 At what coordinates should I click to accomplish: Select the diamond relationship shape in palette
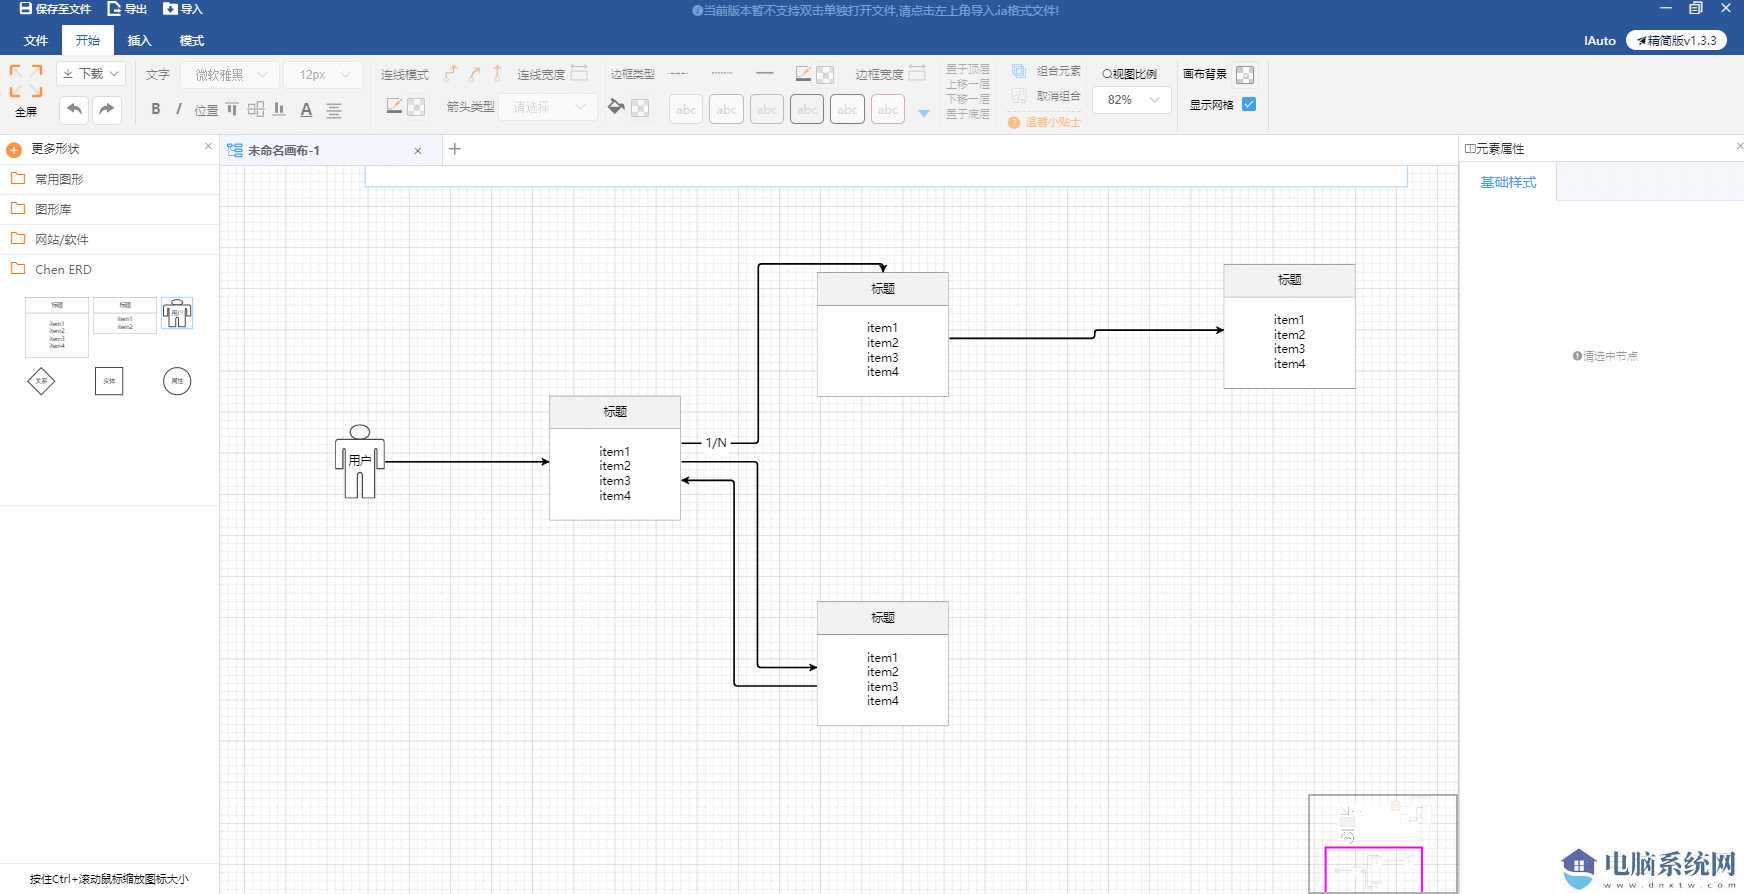coord(41,381)
